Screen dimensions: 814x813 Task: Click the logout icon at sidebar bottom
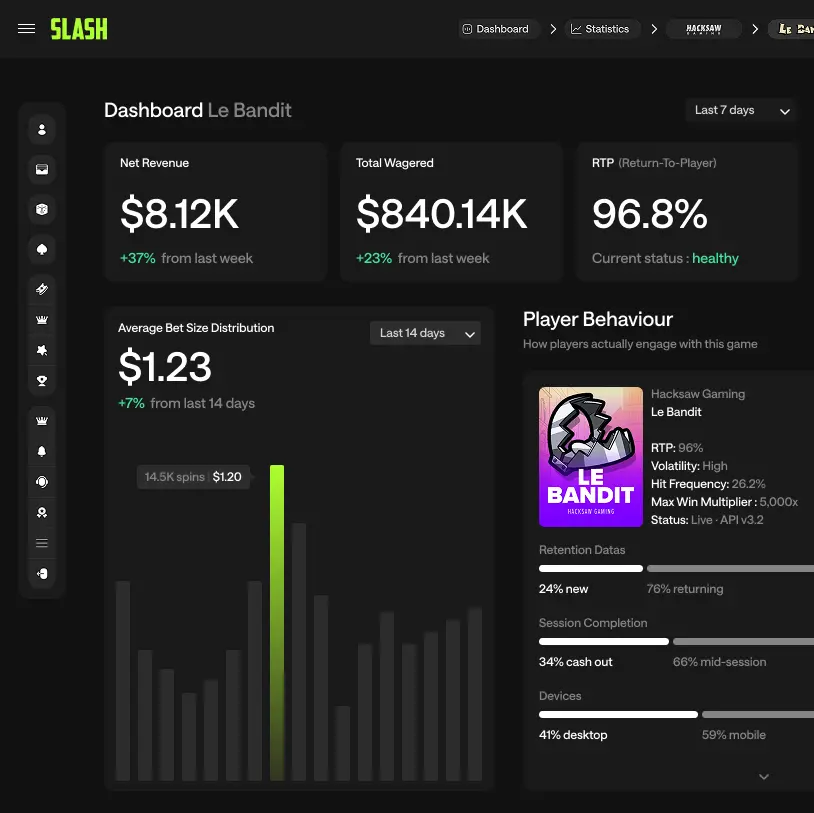[42, 574]
